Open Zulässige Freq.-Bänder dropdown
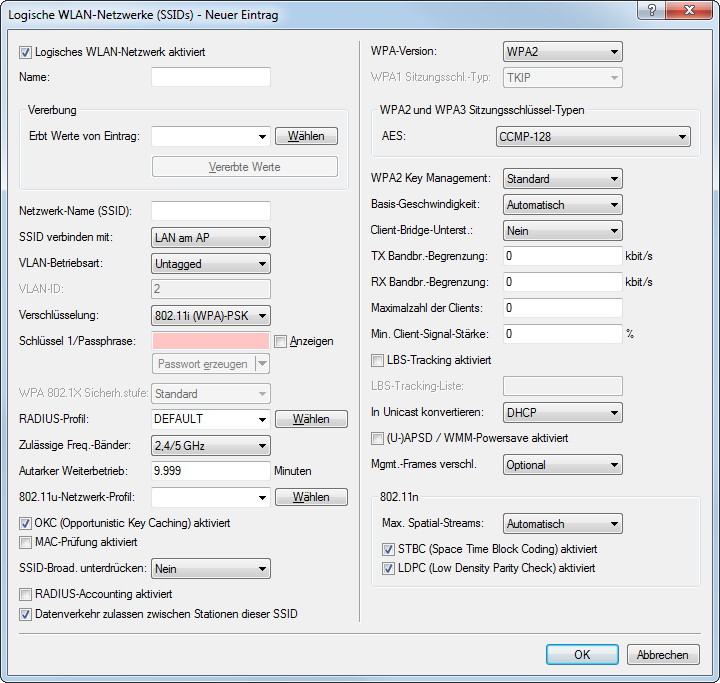This screenshot has width=720, height=683. pos(211,445)
